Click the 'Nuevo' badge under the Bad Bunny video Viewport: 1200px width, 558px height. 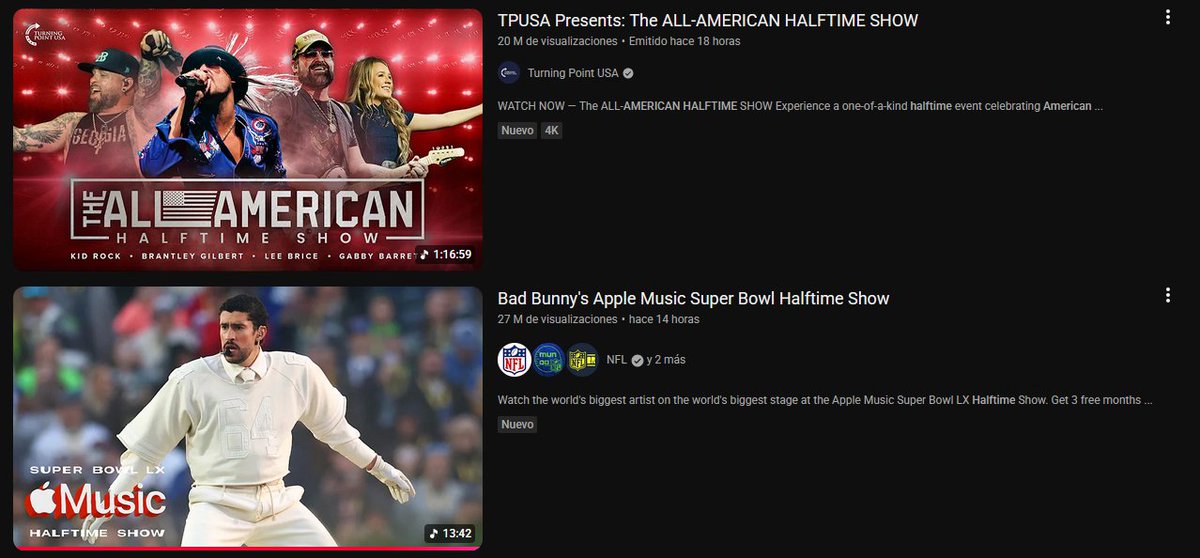[517, 424]
